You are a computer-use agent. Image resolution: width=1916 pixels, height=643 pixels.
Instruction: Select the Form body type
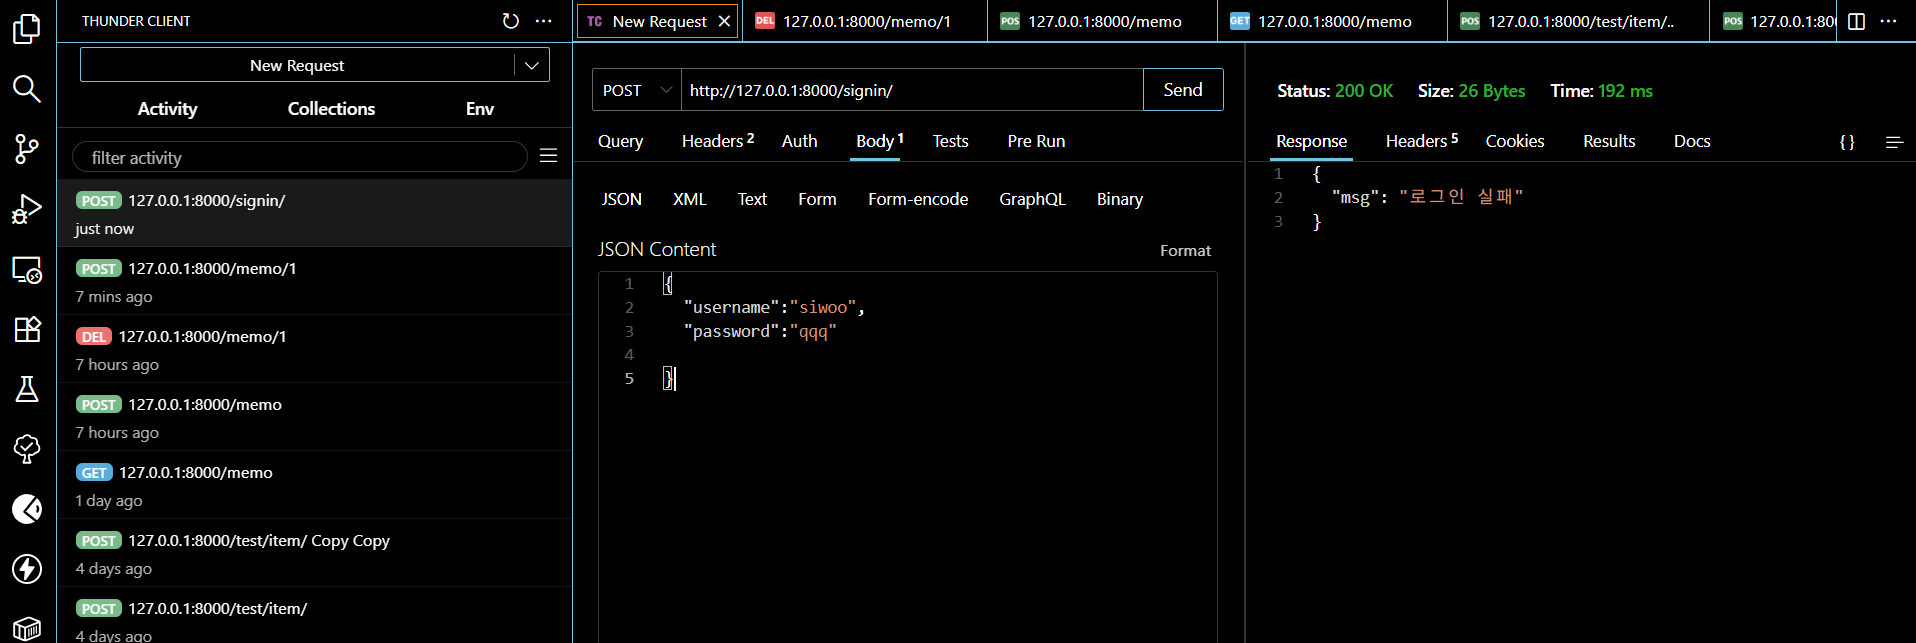817,199
